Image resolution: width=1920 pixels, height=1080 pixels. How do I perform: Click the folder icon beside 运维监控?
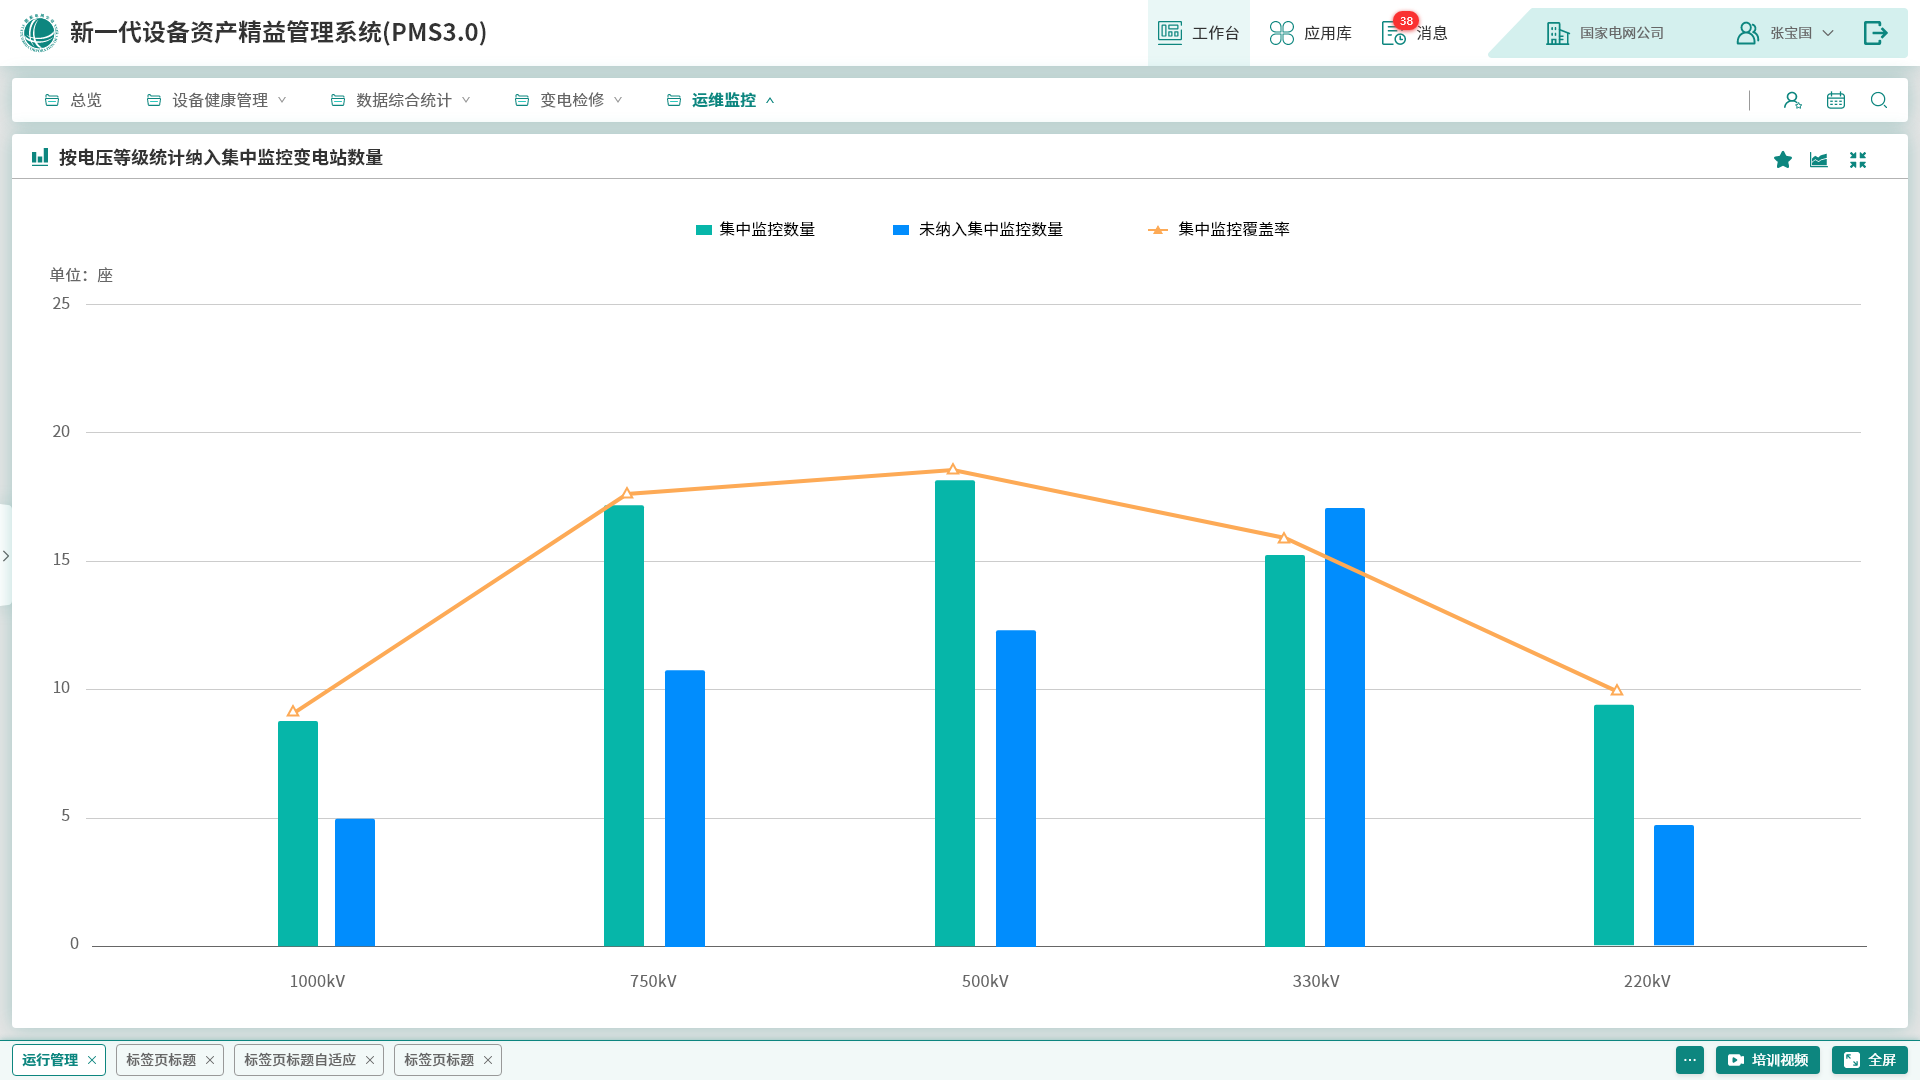(x=674, y=100)
